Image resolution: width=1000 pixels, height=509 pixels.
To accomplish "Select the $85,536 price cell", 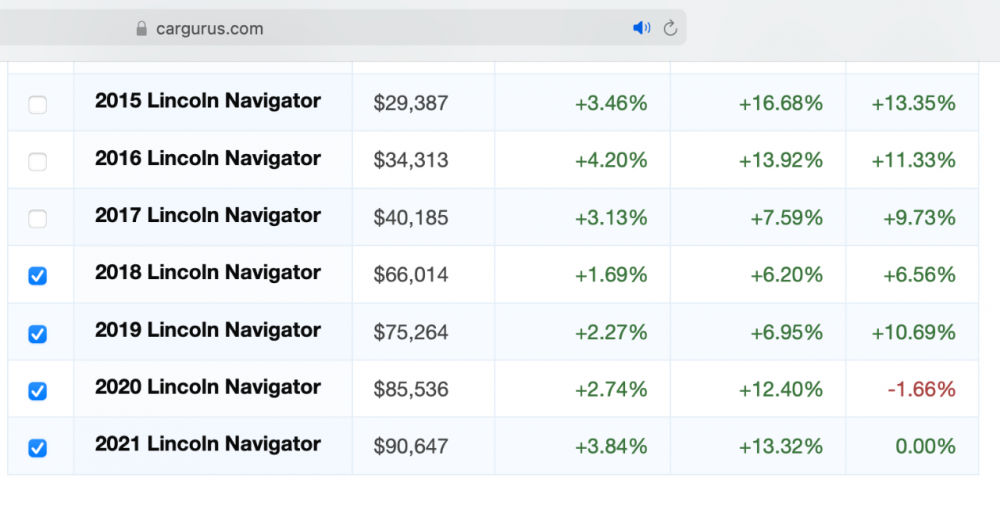I will point(411,390).
